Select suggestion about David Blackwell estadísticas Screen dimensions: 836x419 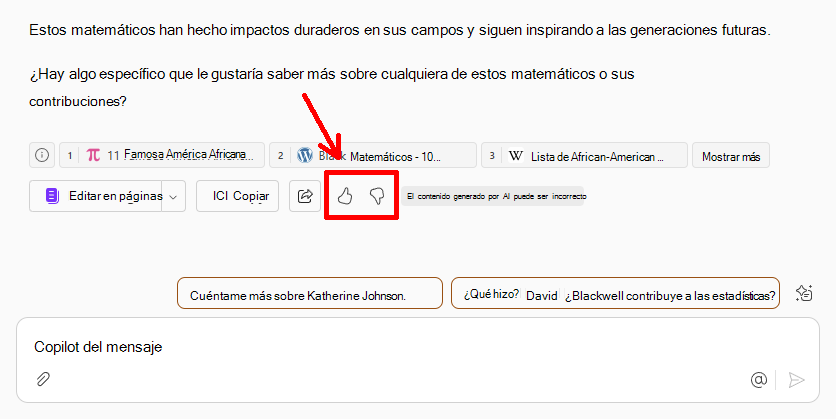(x=615, y=293)
